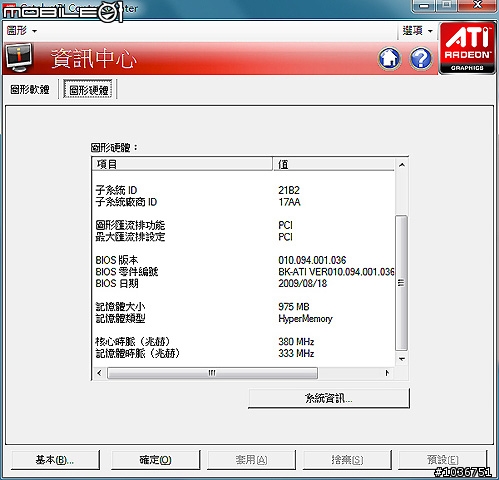The image size is (499, 480).
Task: Click the BK-ATI VER010.094.001.036 value
Action: [336, 272]
